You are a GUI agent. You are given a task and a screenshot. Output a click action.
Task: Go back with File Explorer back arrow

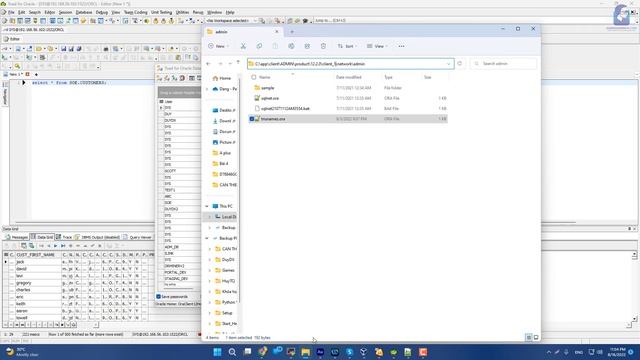[x=209, y=64]
